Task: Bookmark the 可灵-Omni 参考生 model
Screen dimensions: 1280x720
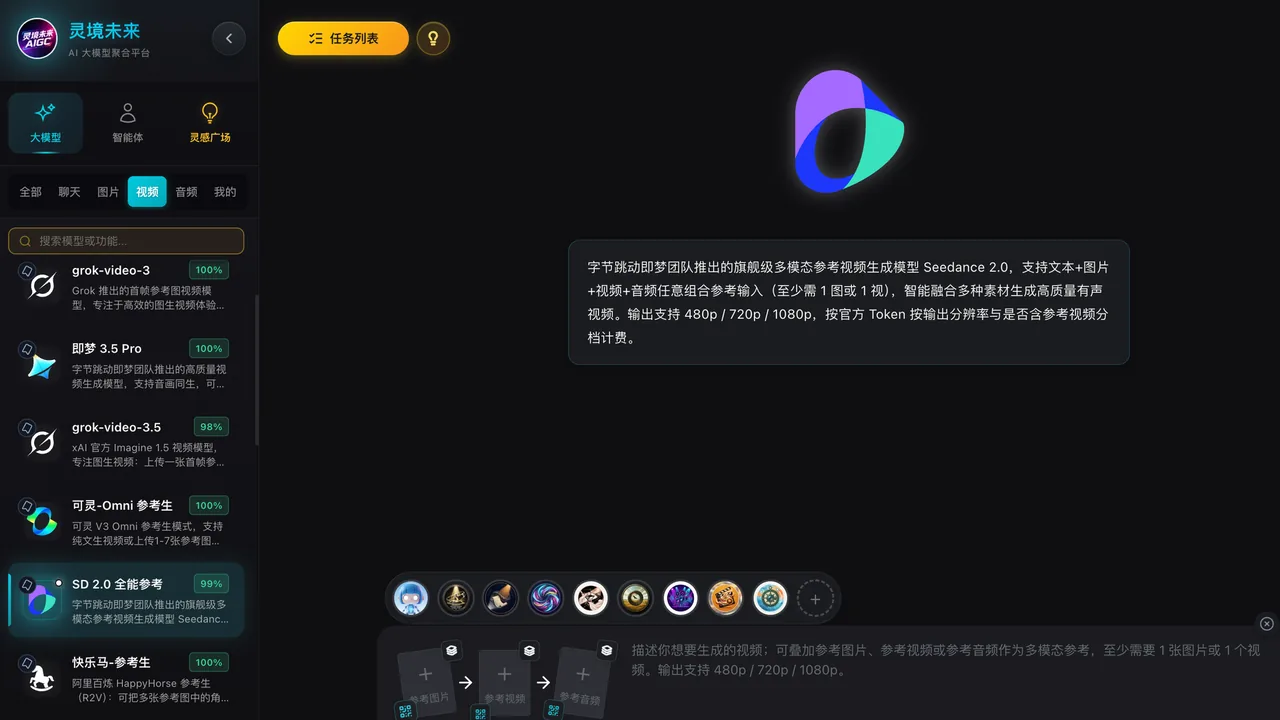Action: coord(27,506)
